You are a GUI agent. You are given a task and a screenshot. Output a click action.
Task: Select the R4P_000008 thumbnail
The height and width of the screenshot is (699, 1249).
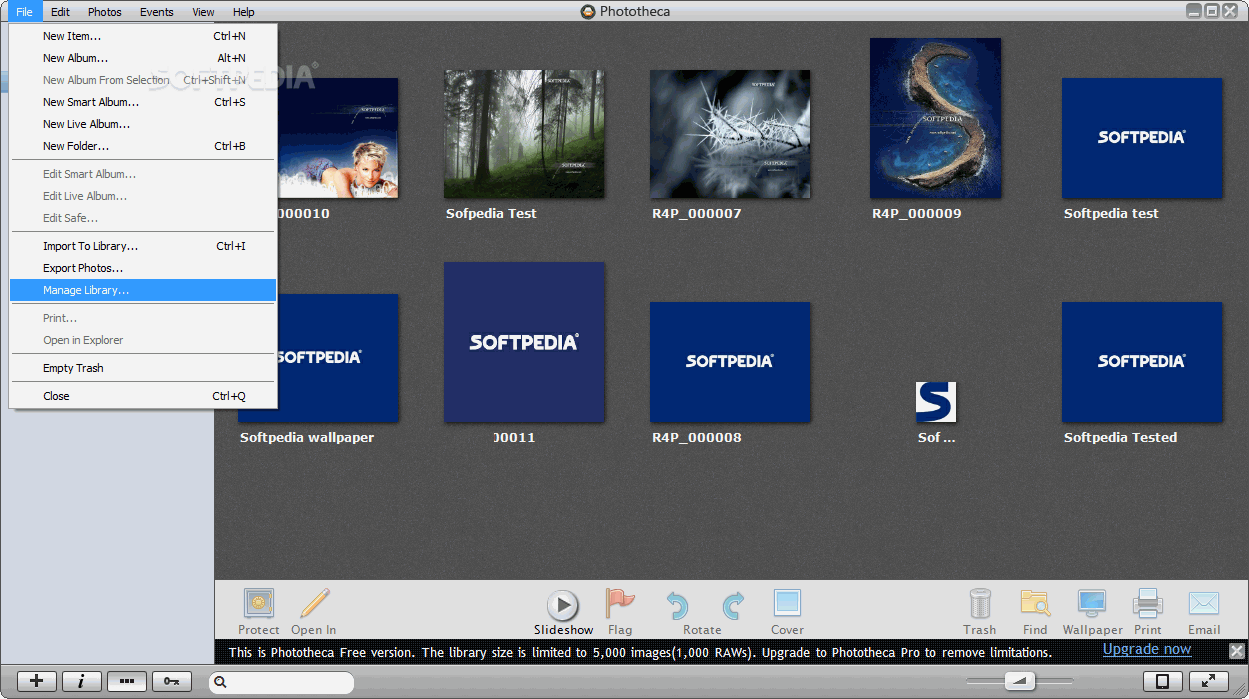730,362
